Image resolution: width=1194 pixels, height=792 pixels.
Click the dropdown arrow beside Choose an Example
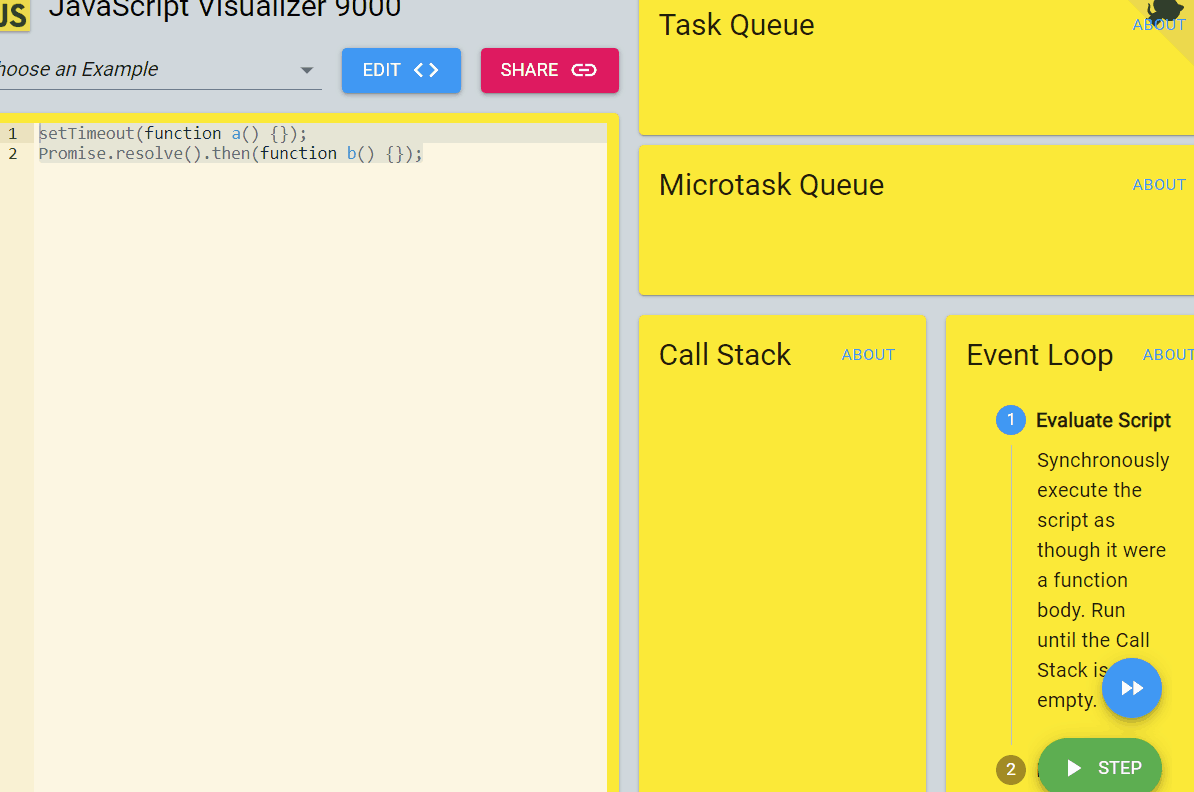pos(306,70)
